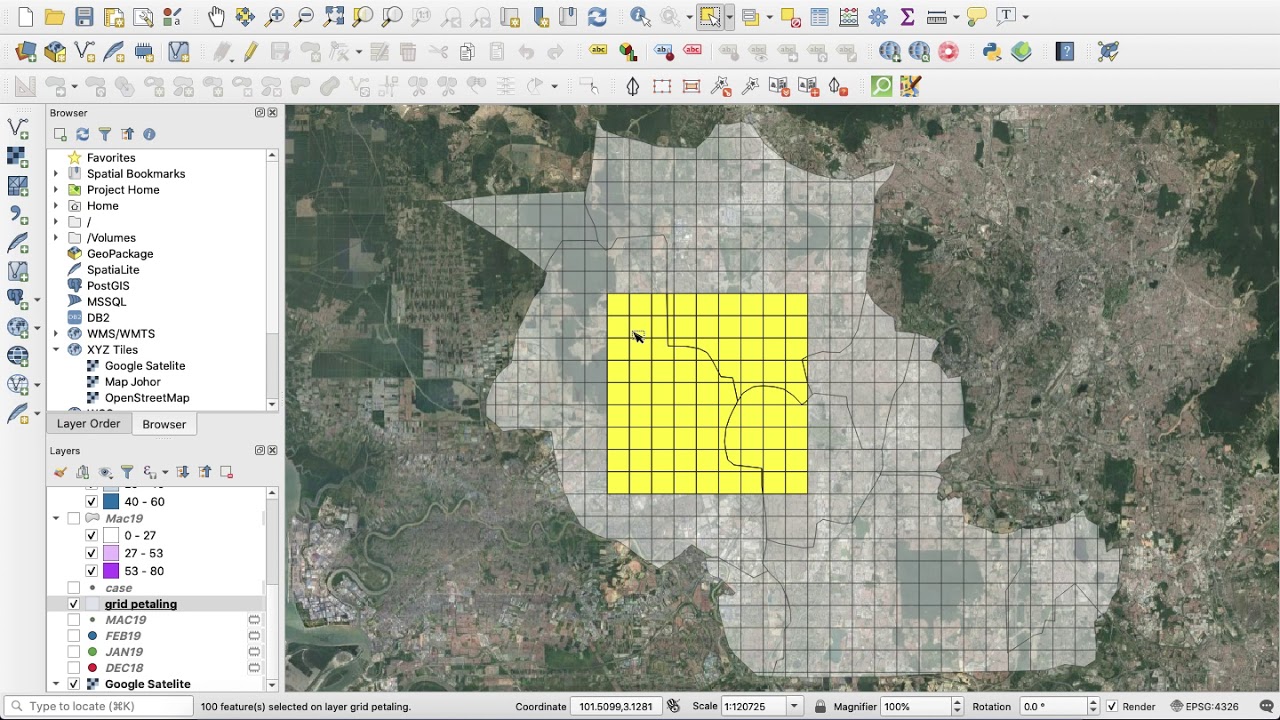Open the Data Source Manager icon
Screen dimensions: 1280x720
[26, 51]
